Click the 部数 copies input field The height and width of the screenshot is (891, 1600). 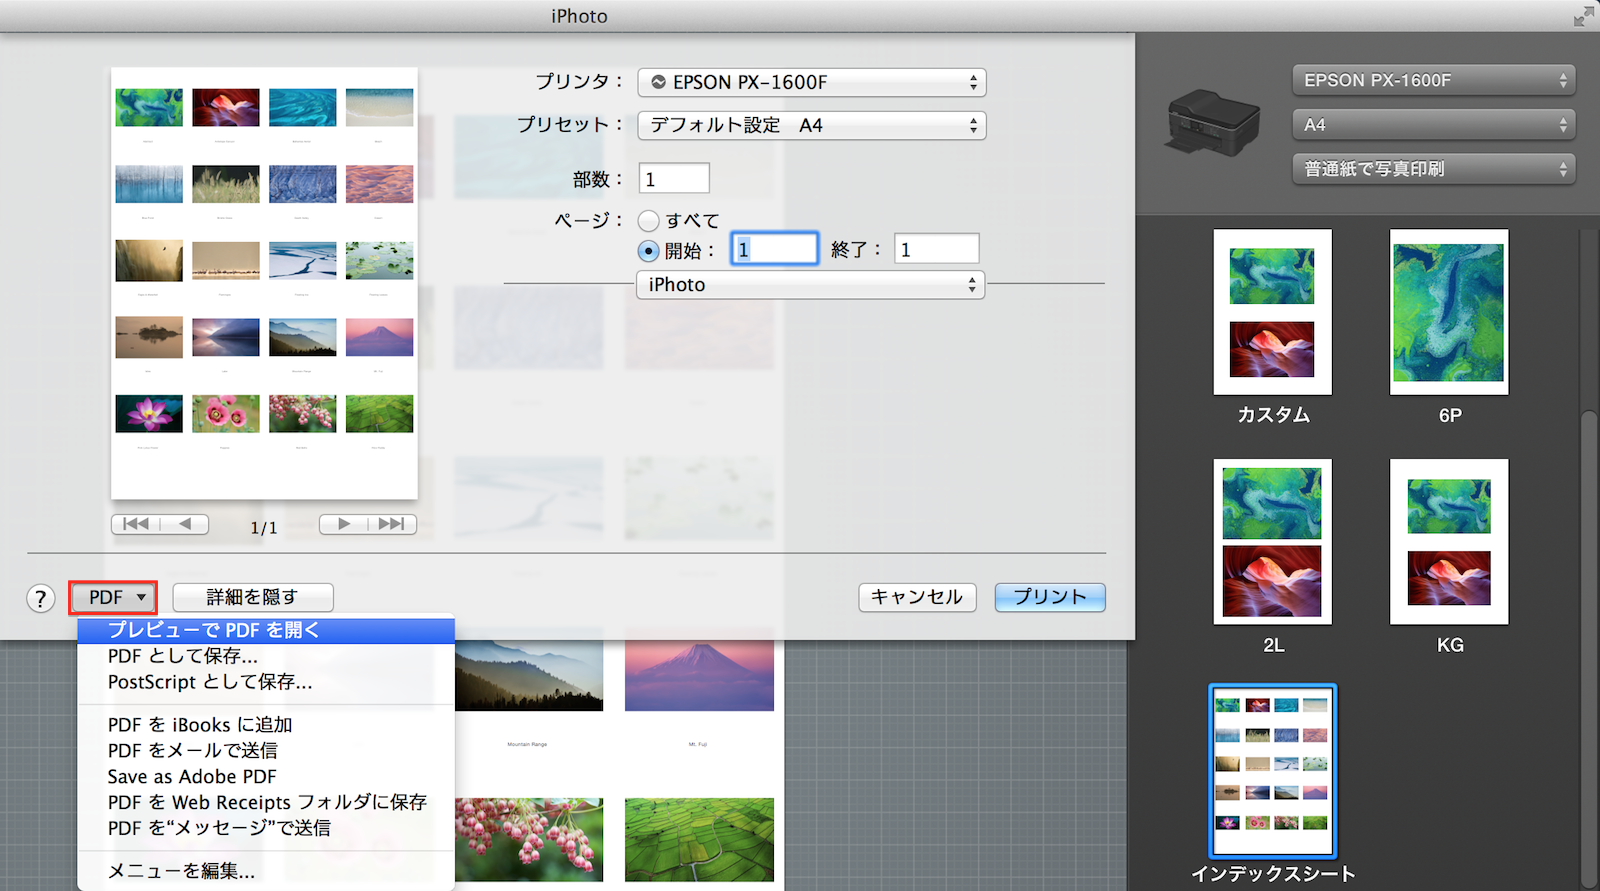674,179
